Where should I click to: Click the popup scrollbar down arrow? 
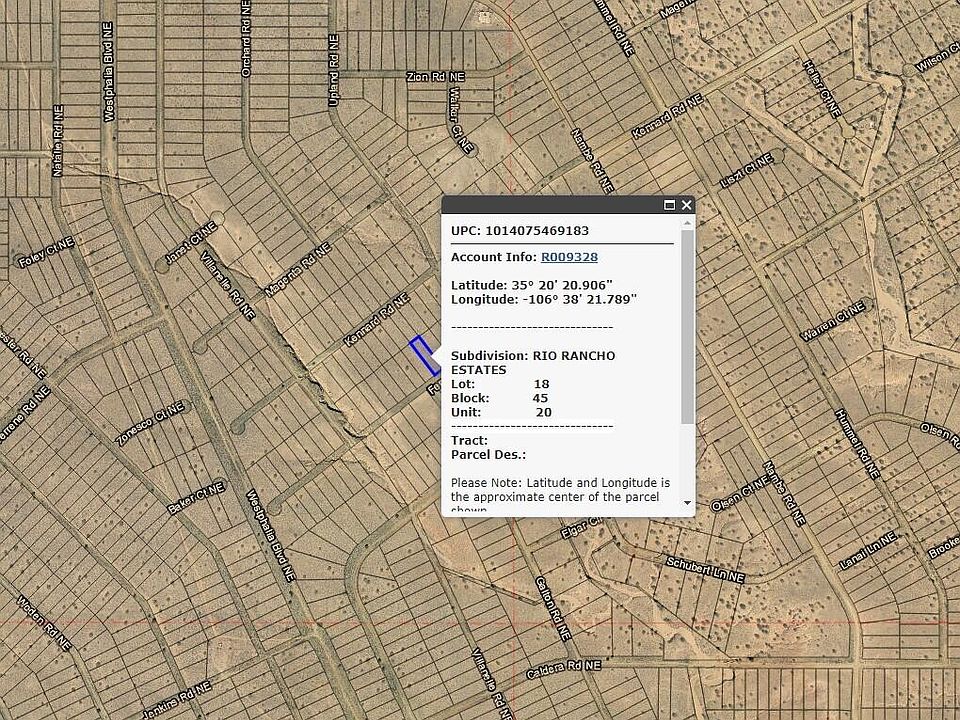687,503
